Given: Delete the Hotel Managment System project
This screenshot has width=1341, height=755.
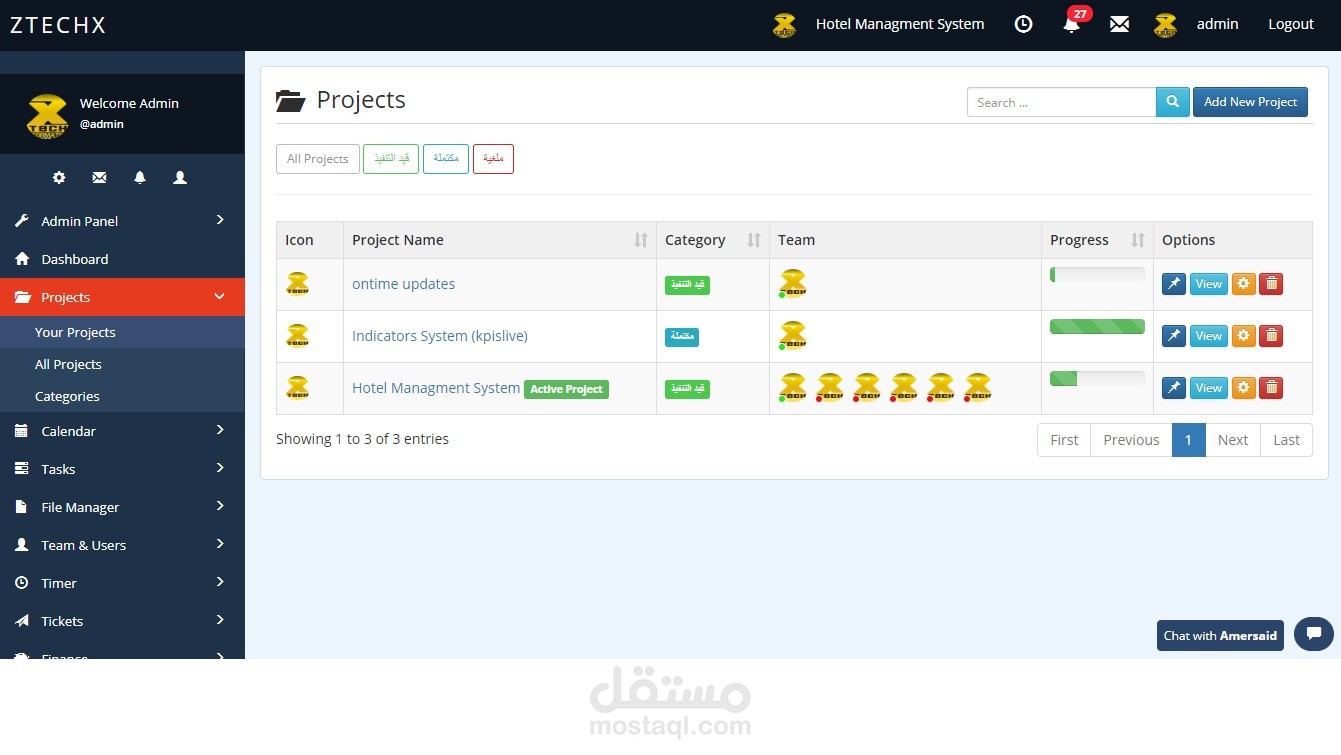Looking at the screenshot, I should coord(1271,388).
